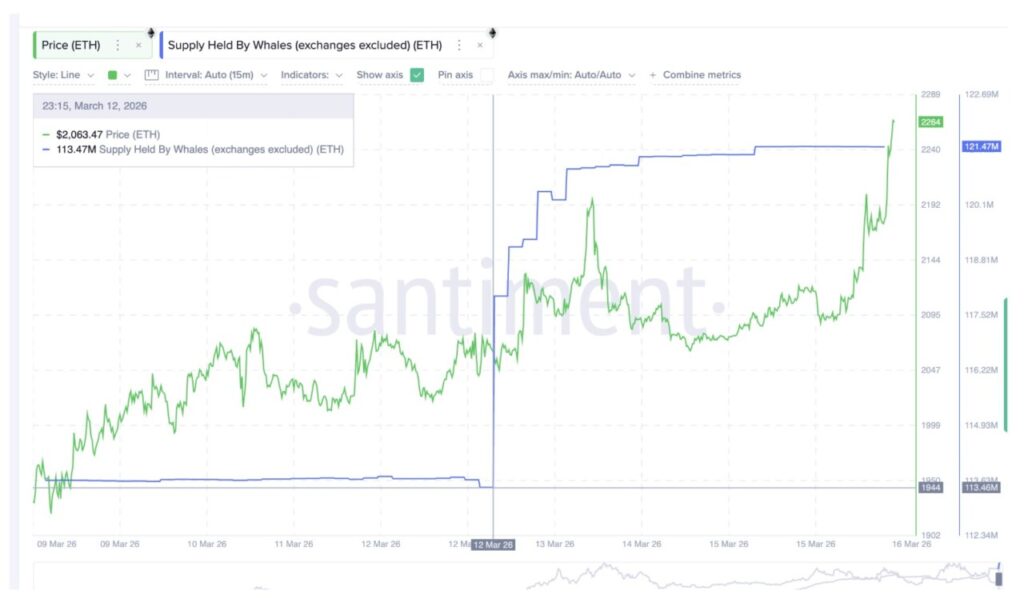Click the green 2264 price axis label
Screen dimensions: 1024x598
click(x=930, y=122)
